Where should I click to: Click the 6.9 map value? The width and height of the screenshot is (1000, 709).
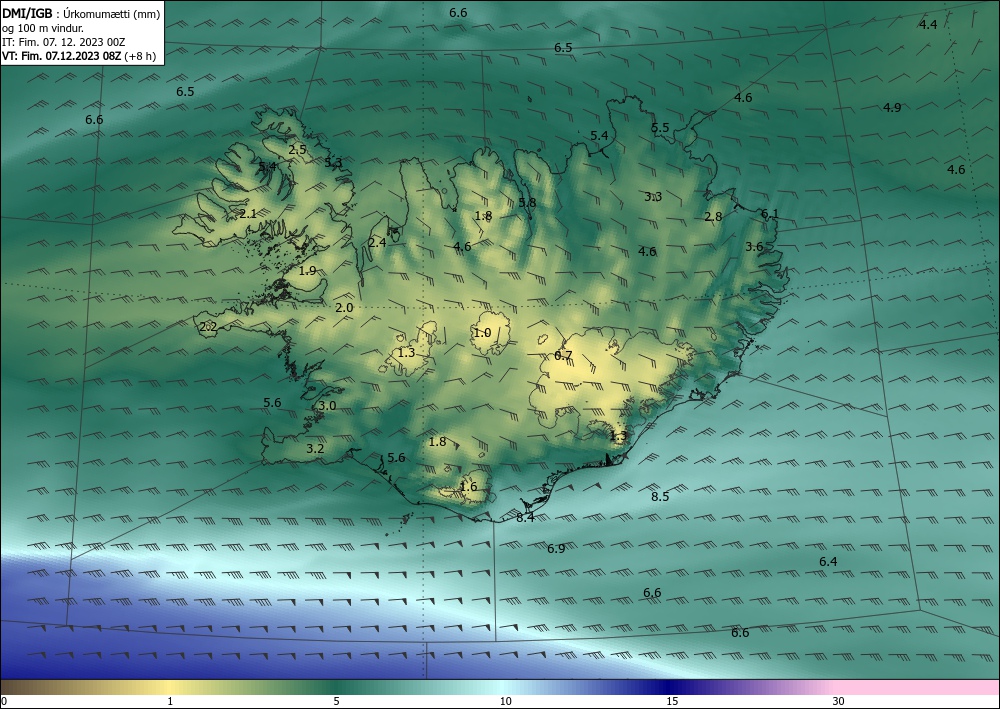point(556,549)
